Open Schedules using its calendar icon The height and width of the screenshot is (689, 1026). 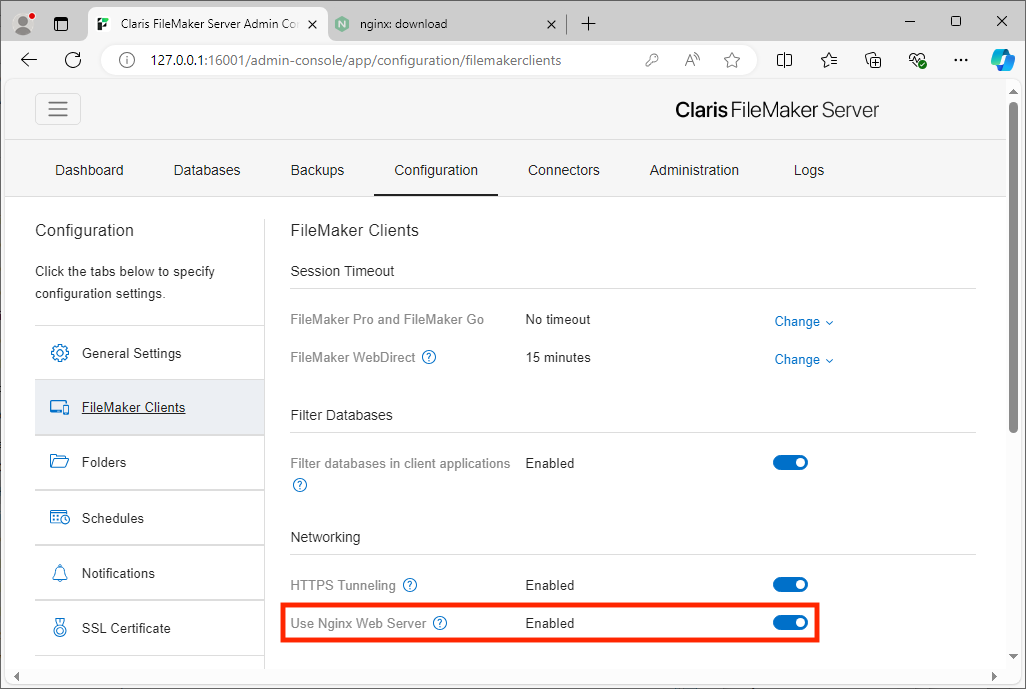tap(59, 517)
